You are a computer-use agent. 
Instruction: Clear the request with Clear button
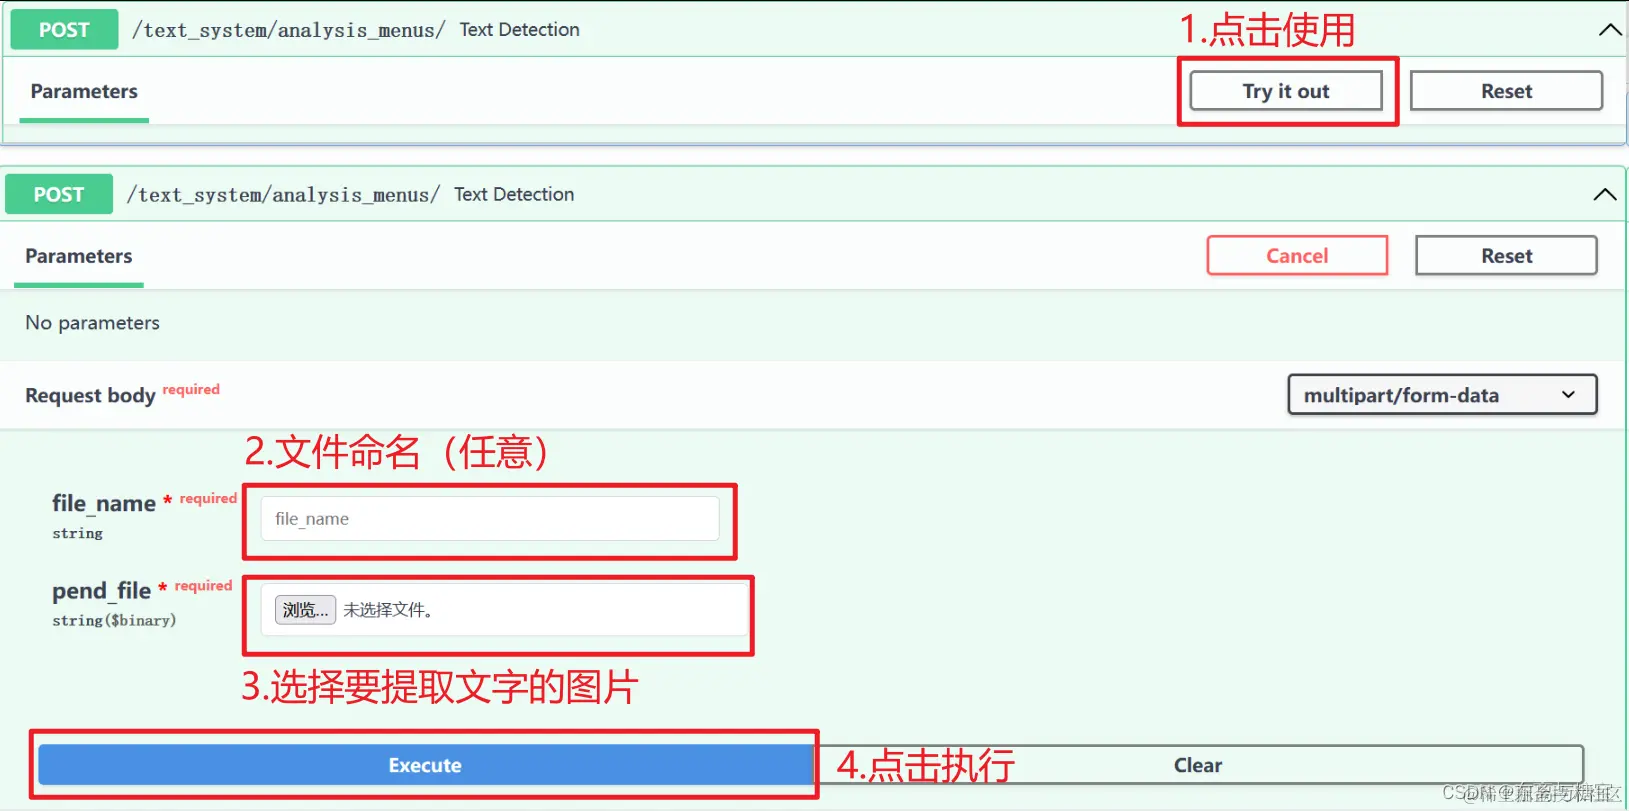click(x=1198, y=765)
